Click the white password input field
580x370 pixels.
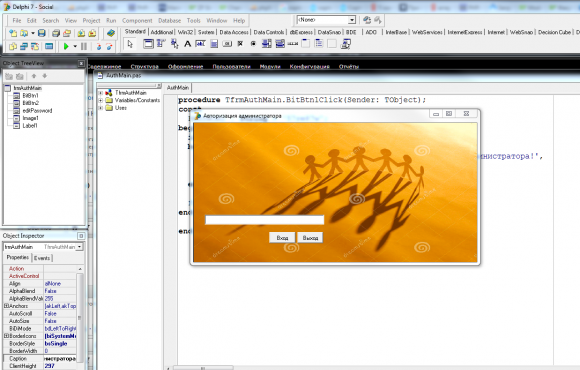(x=264, y=220)
